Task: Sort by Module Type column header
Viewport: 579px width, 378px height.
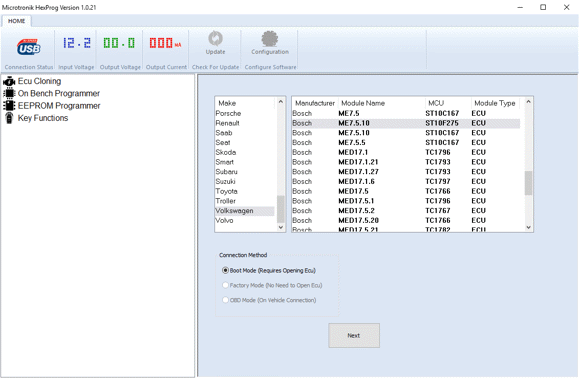Action: (495, 103)
